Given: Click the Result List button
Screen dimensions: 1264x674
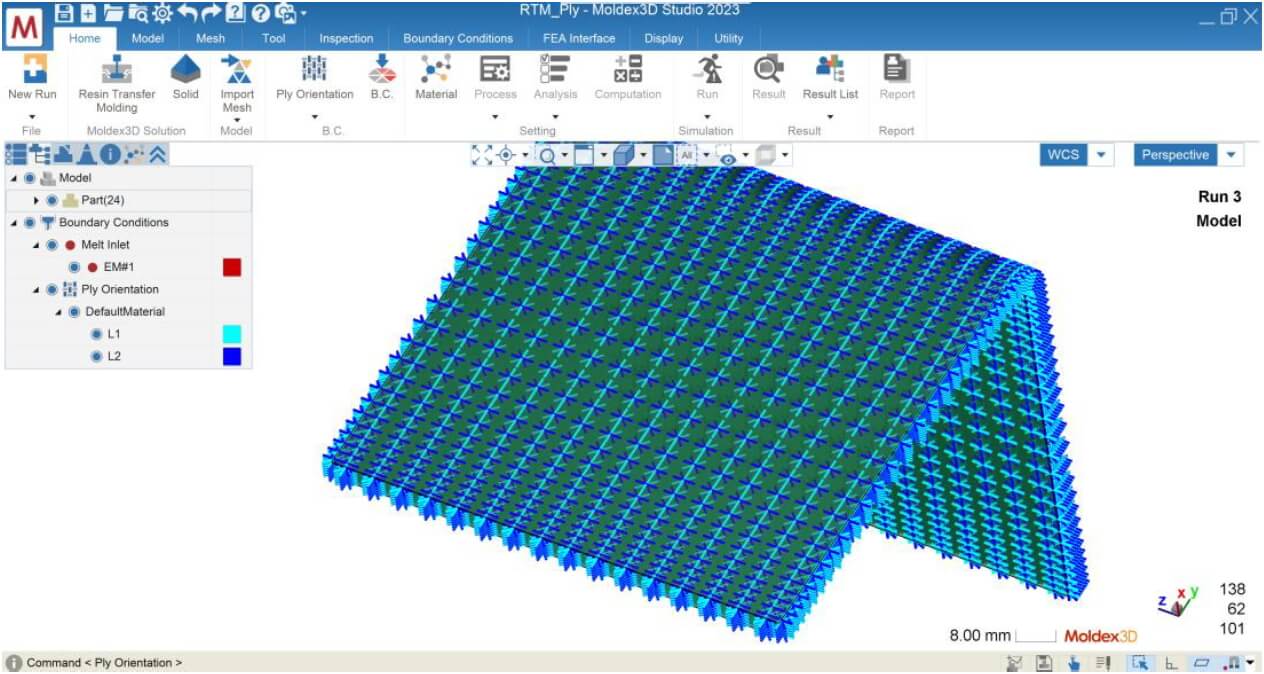Looking at the screenshot, I should click(830, 79).
